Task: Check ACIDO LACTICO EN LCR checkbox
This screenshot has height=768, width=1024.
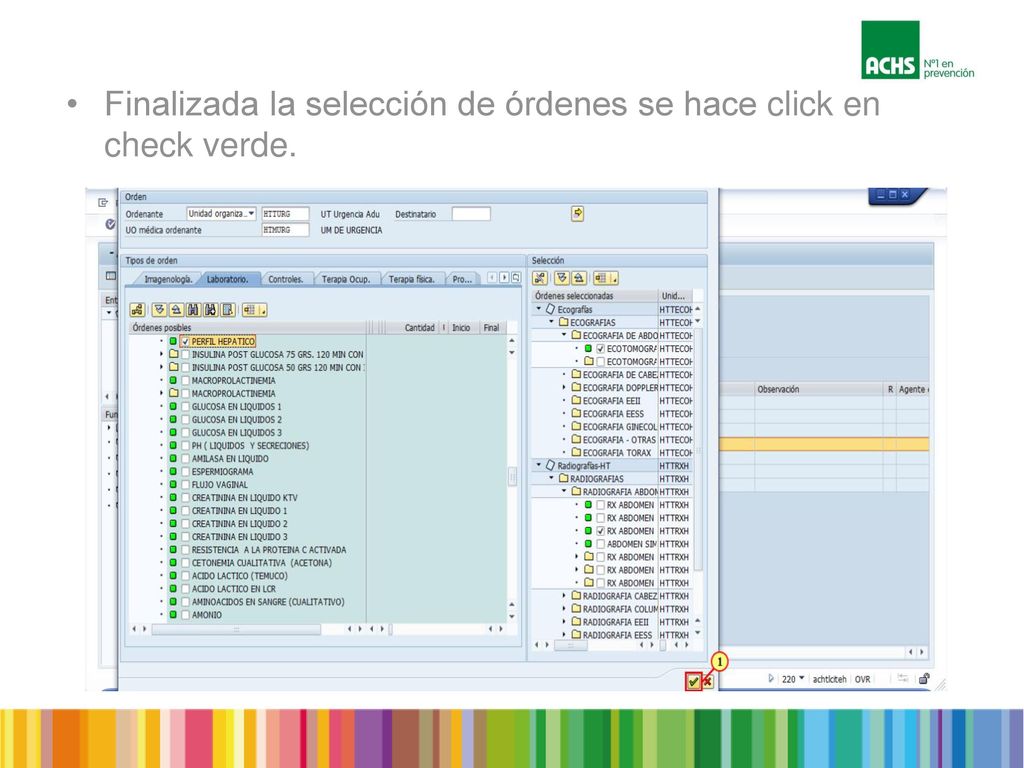Action: [x=185, y=588]
